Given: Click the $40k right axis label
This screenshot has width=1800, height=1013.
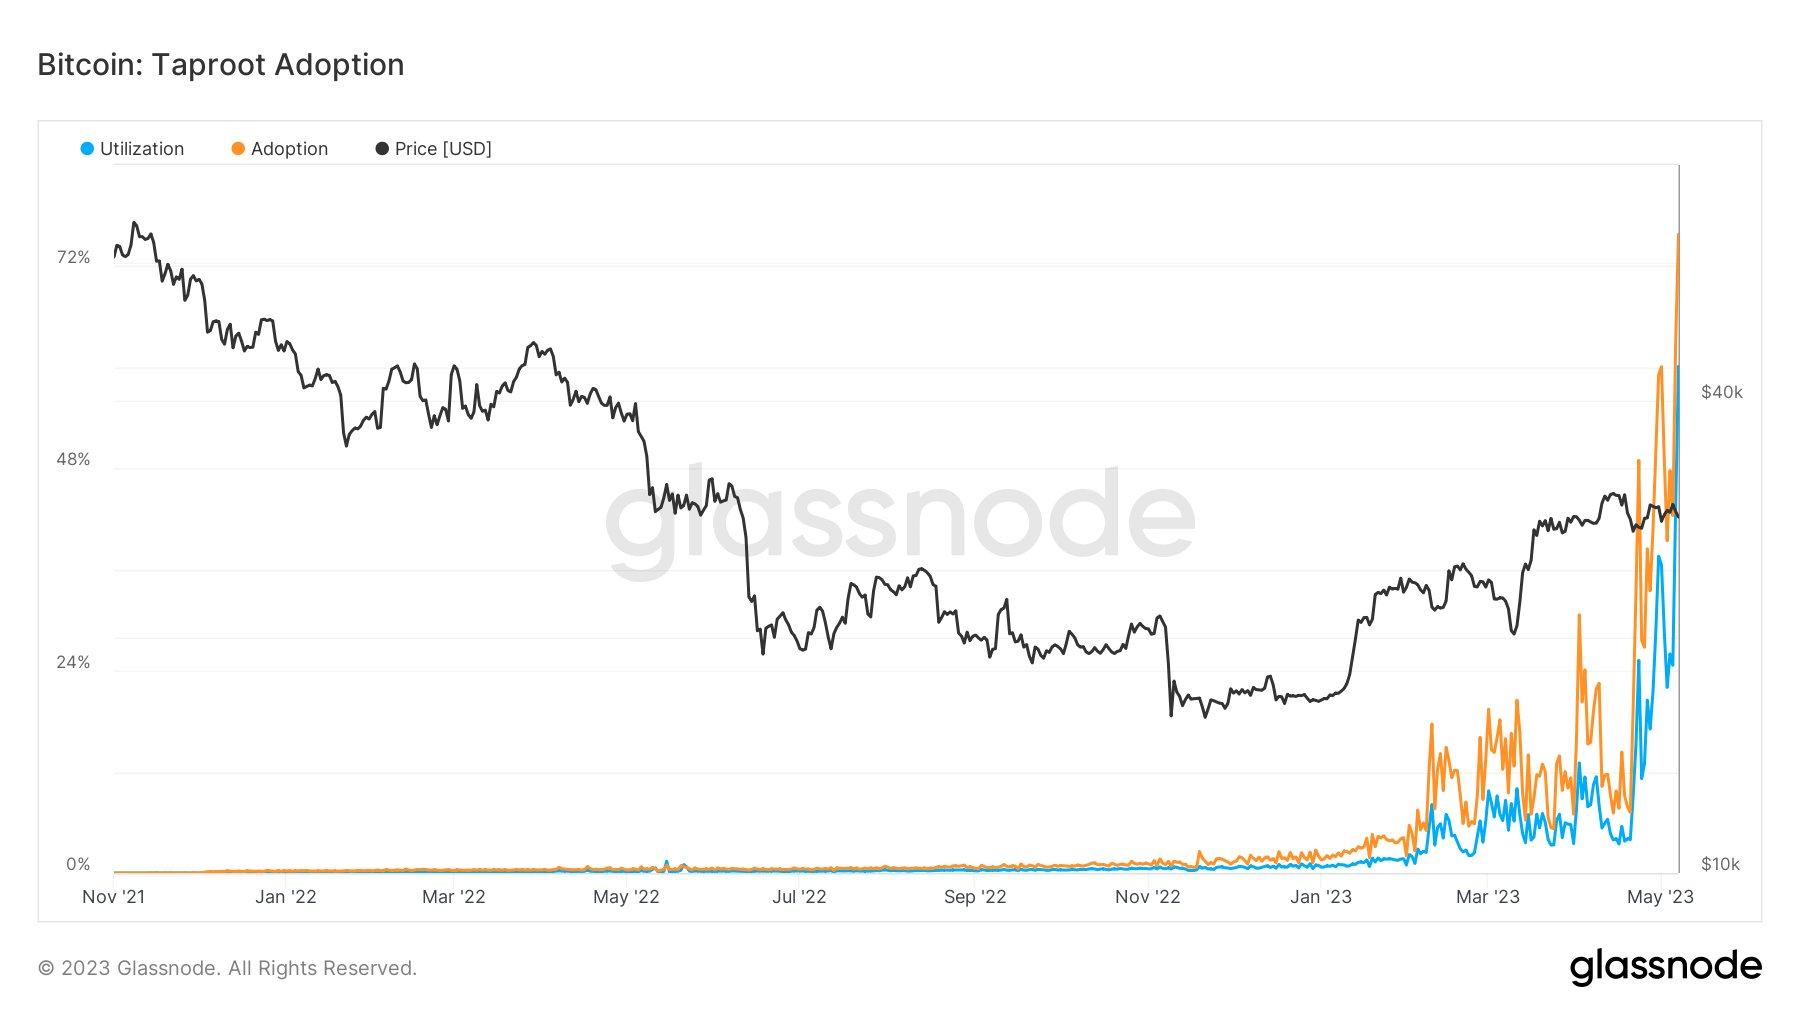Looking at the screenshot, I should pos(1721,392).
